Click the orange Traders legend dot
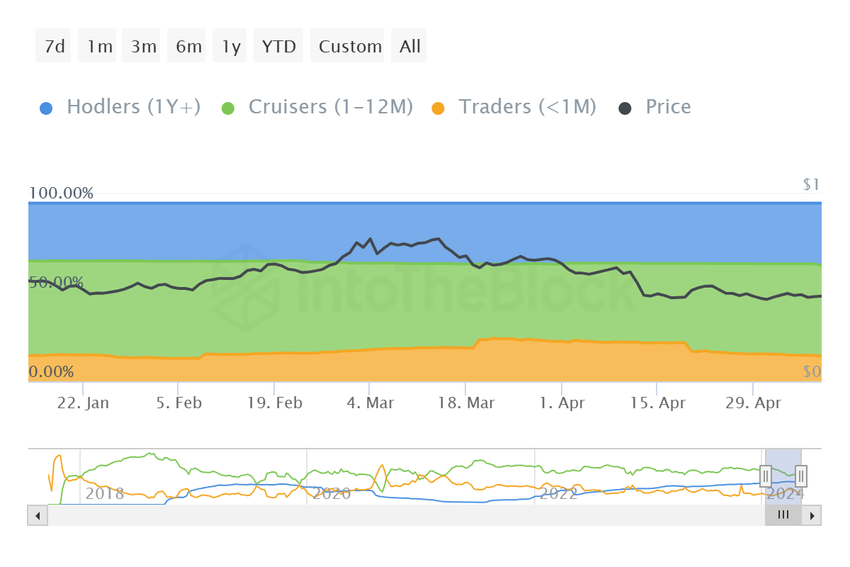The width and height of the screenshot is (850, 567). (x=437, y=107)
